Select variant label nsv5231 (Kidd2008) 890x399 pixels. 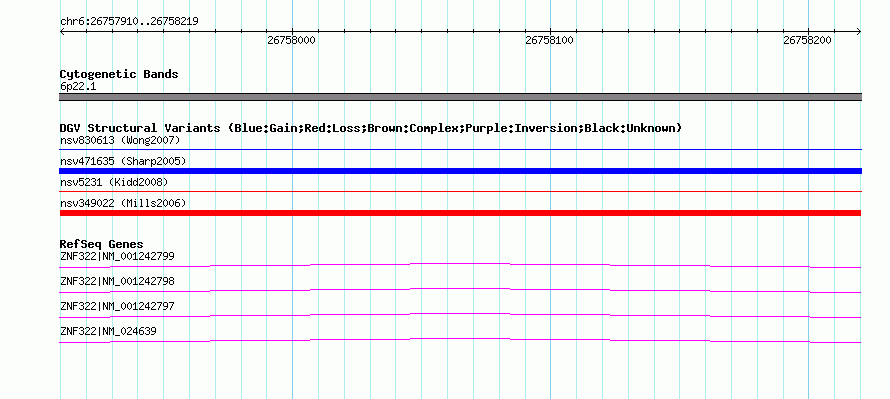114,182
